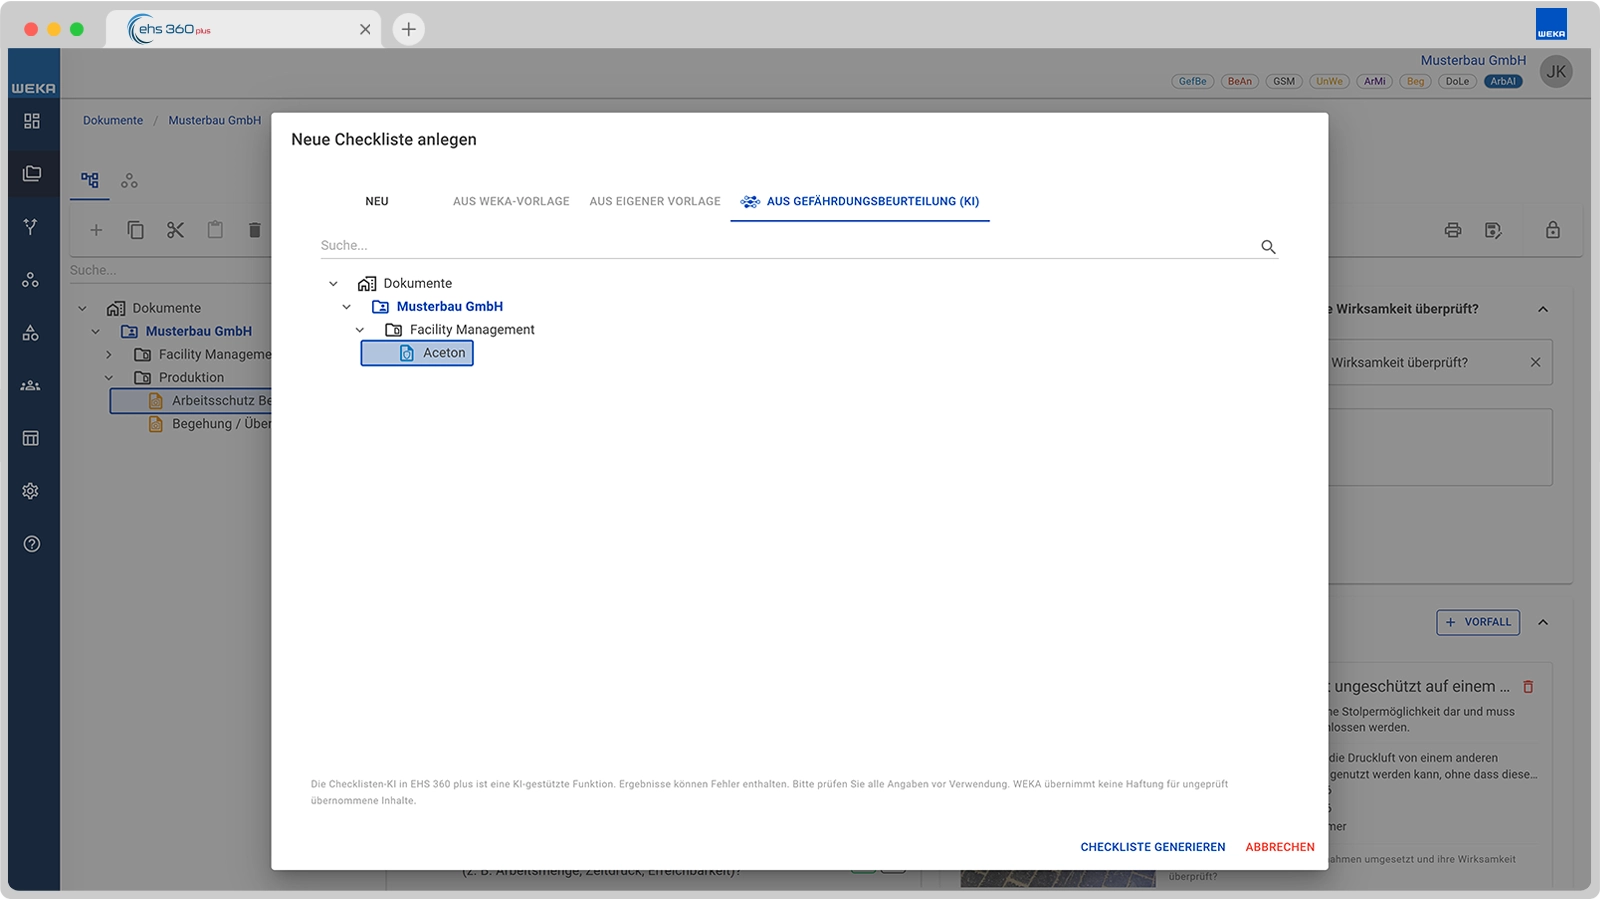Click the lock icon at right
The height and width of the screenshot is (900, 1600).
(x=1553, y=230)
